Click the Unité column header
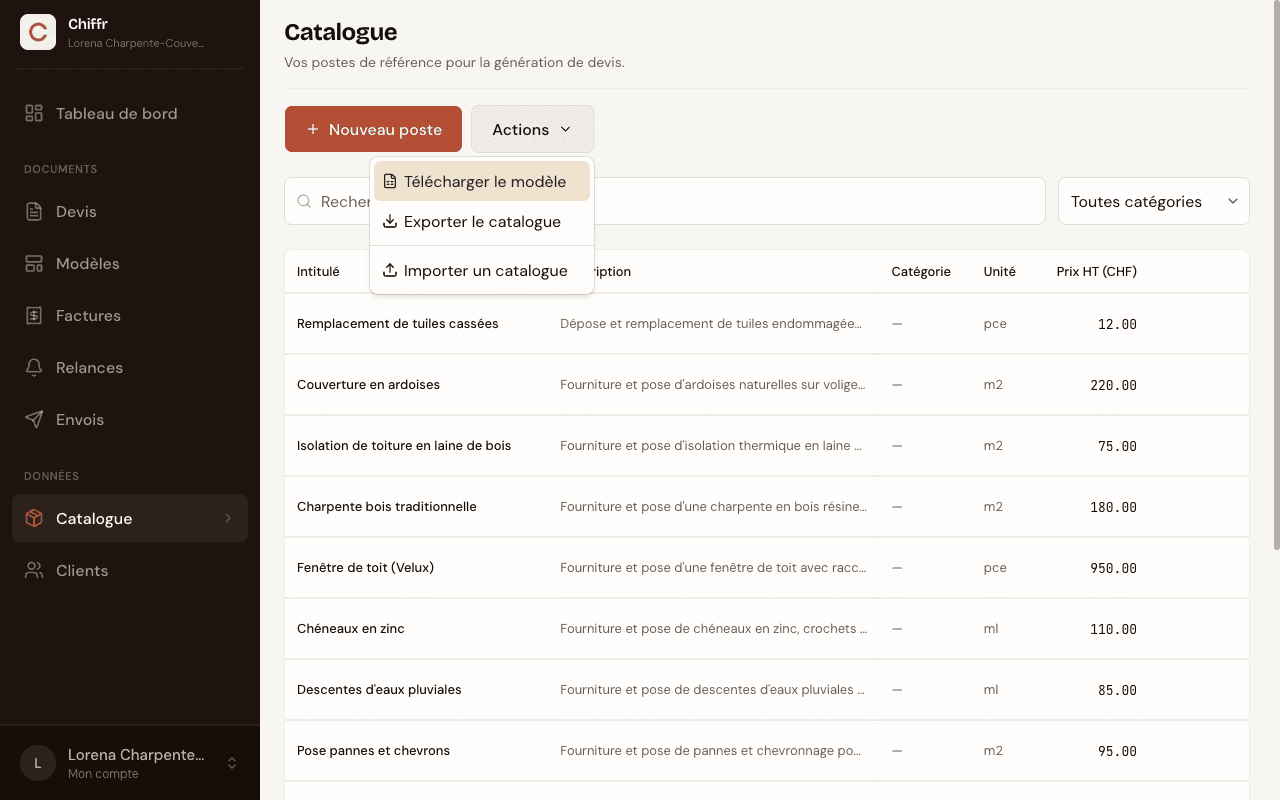The image size is (1280, 800). 999,271
